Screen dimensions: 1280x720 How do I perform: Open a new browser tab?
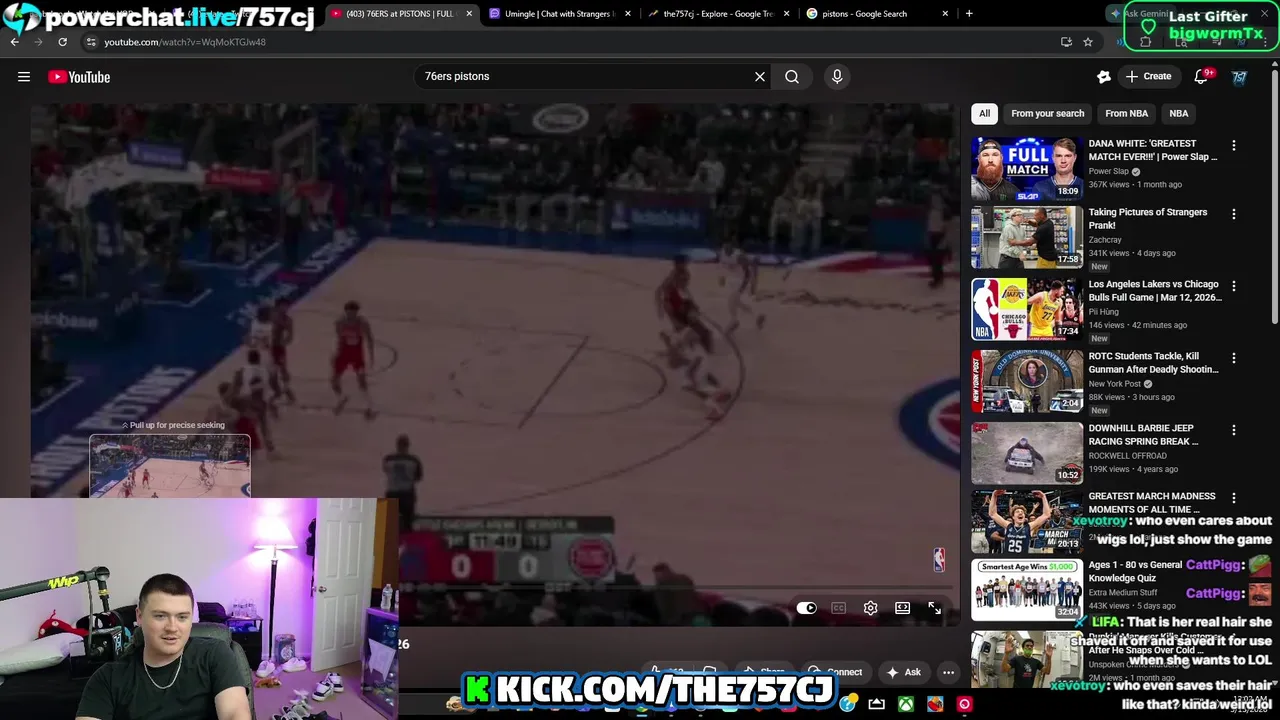click(x=969, y=14)
